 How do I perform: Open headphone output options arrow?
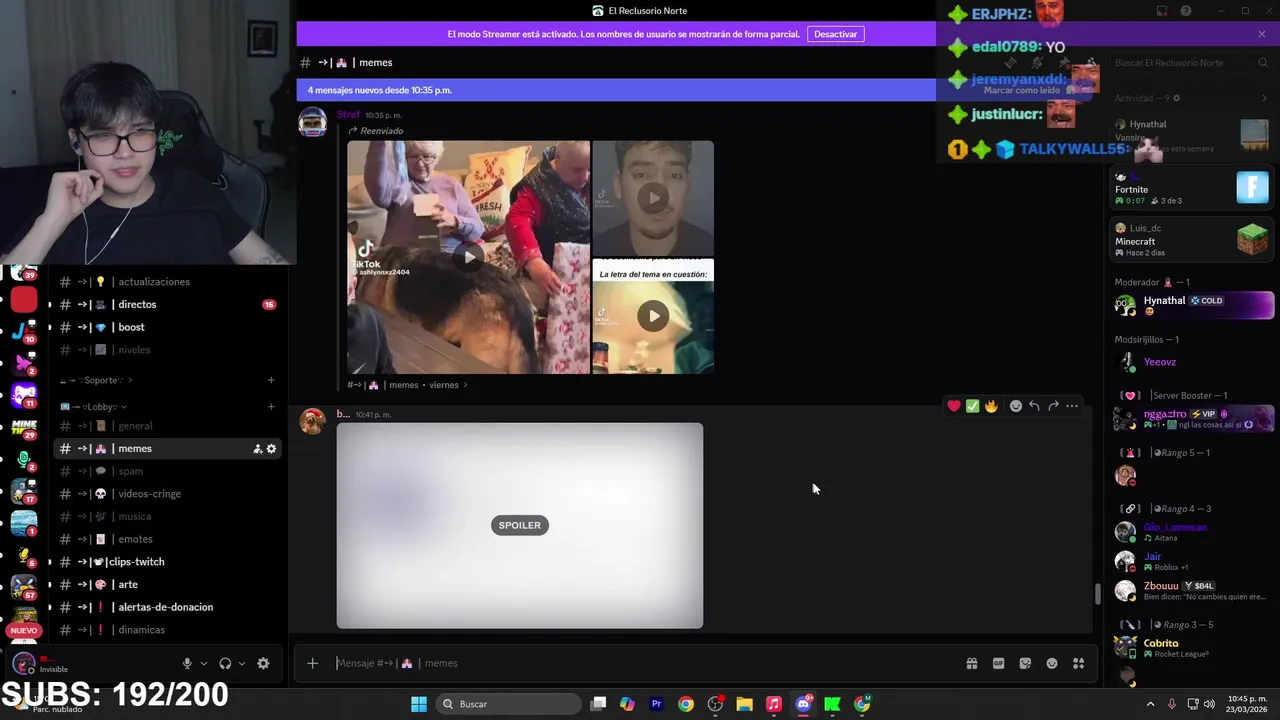pyautogui.click(x=242, y=663)
